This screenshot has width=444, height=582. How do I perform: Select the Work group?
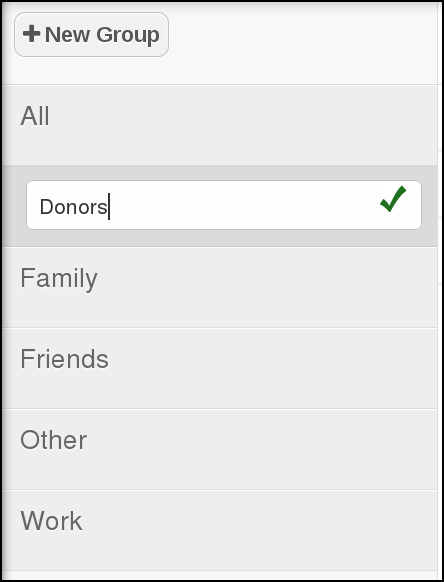[220, 530]
